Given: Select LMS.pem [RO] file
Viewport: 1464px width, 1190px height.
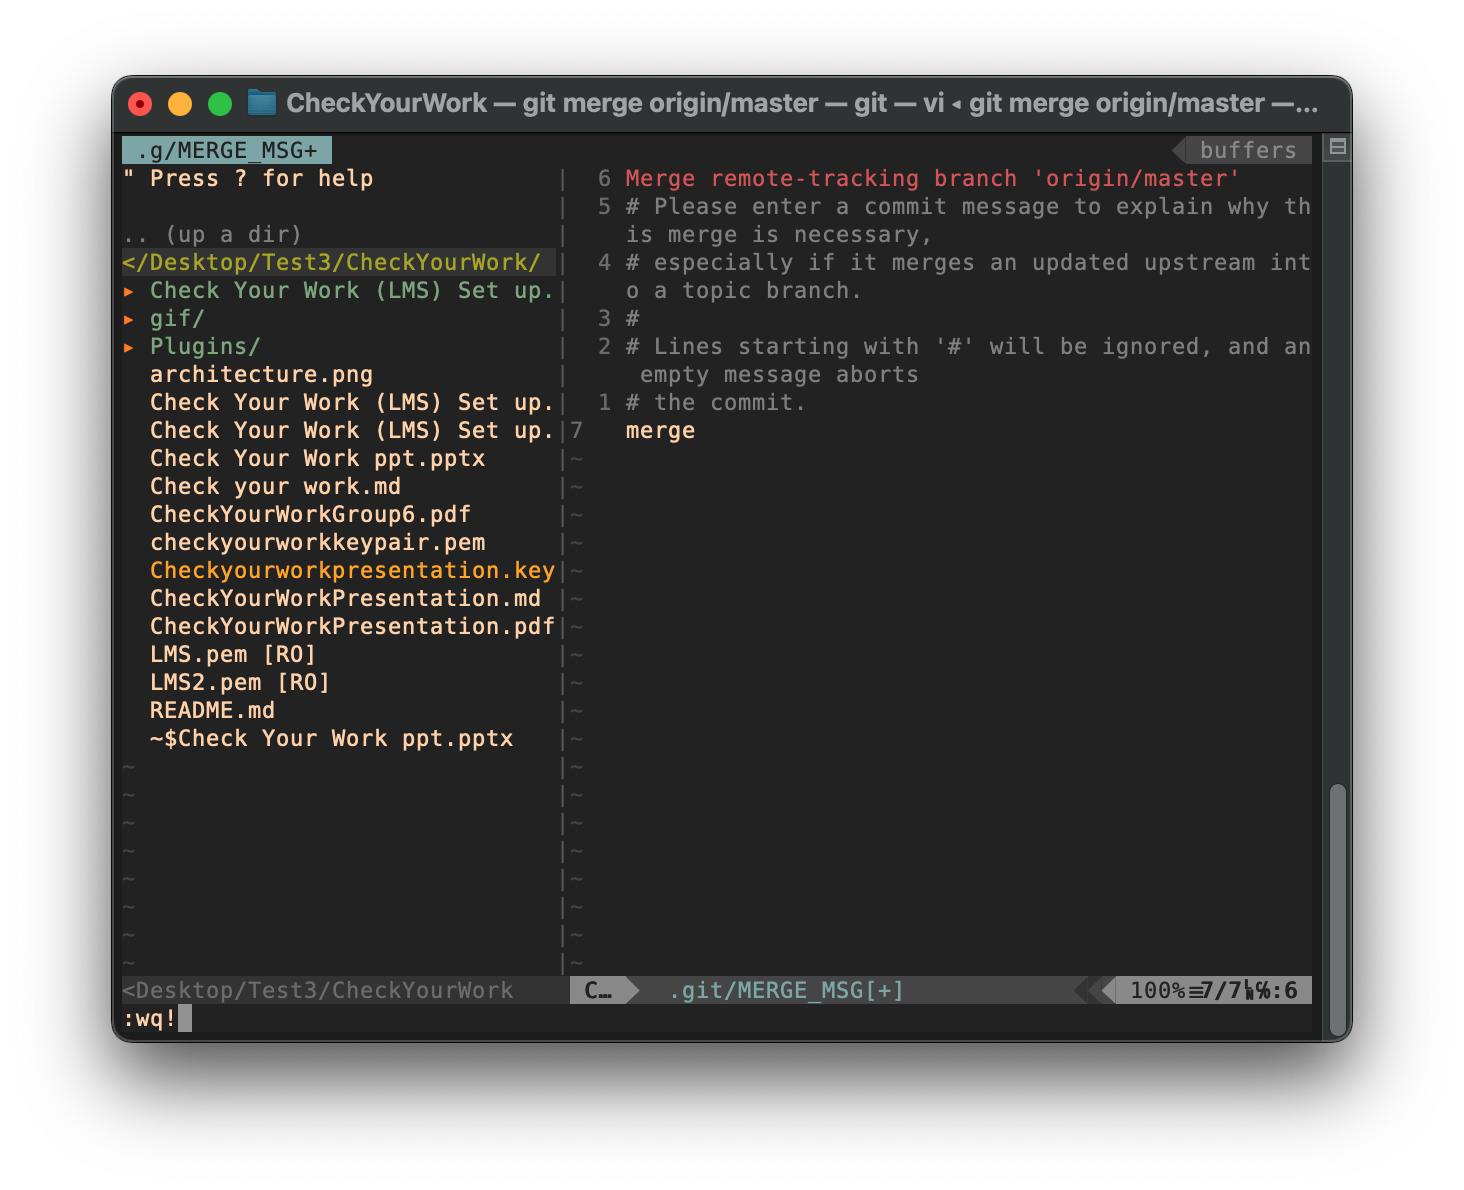Looking at the screenshot, I should click(233, 654).
